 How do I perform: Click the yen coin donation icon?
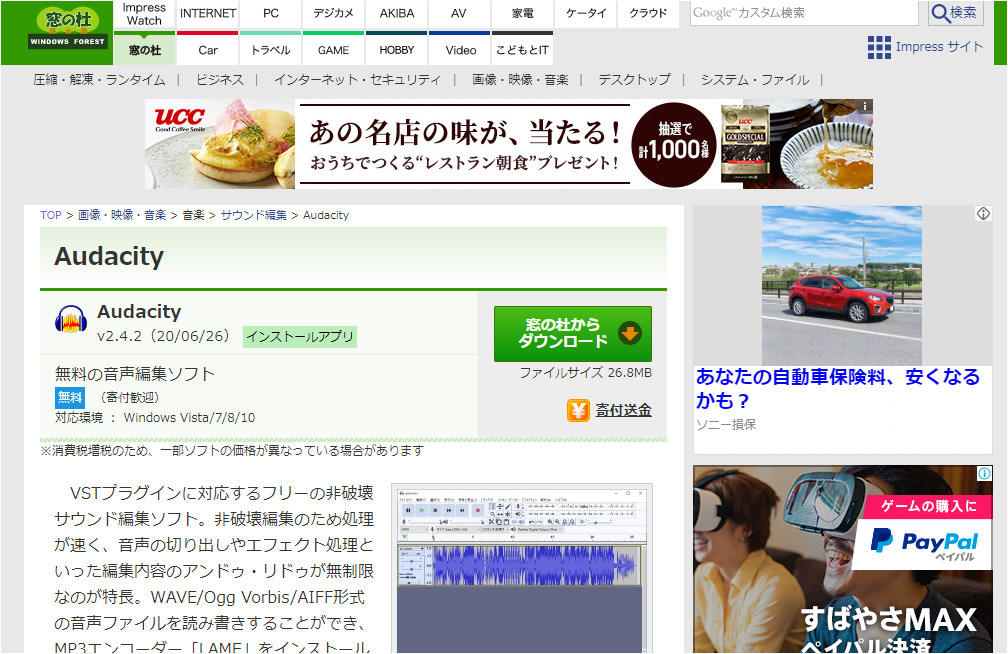578,410
